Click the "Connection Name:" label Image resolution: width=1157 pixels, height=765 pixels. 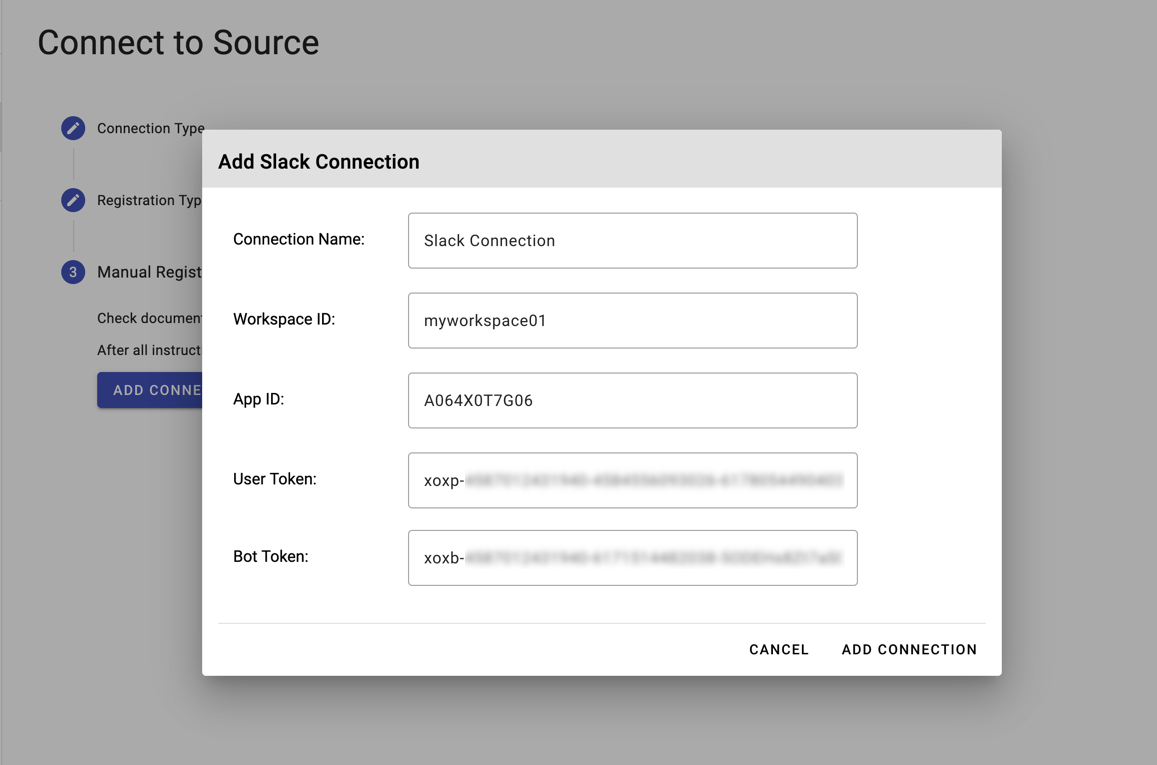tap(298, 239)
